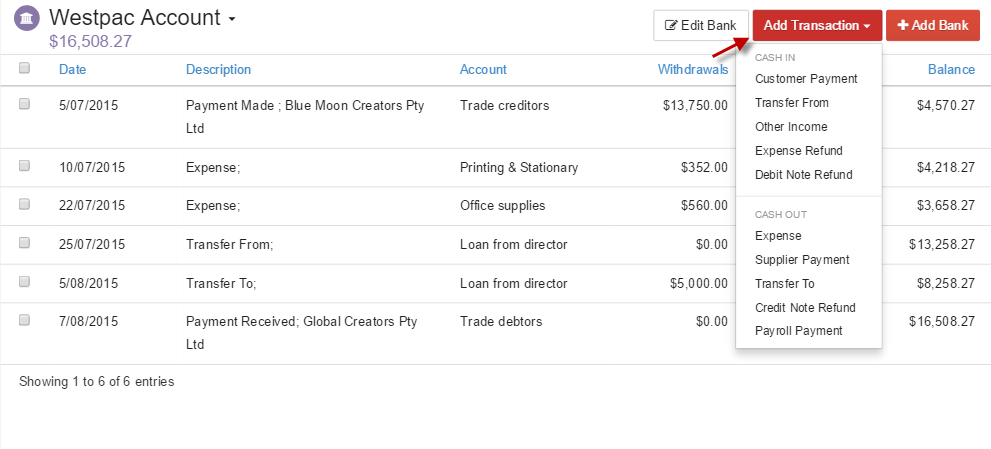Click the $4,570.27 balance value

click(x=946, y=106)
